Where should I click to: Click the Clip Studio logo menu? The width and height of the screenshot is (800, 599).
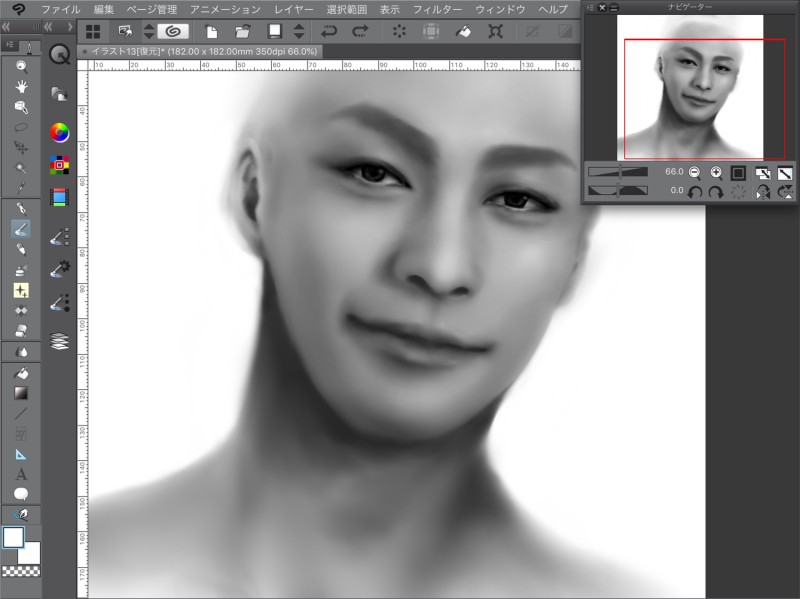click(x=18, y=9)
